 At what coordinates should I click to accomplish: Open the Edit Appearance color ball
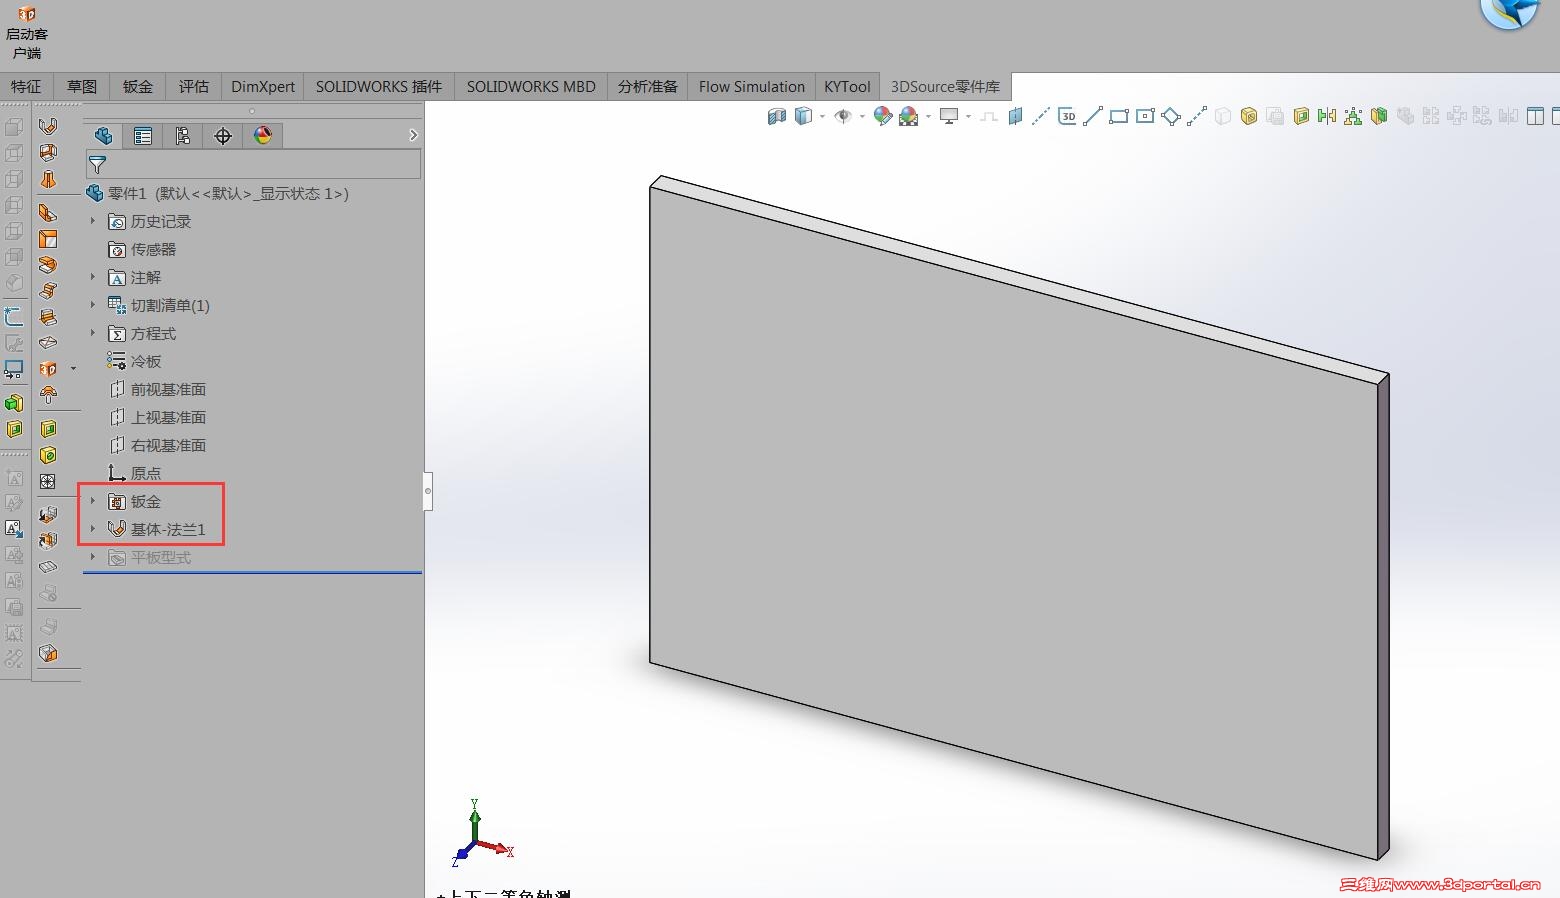(883, 117)
